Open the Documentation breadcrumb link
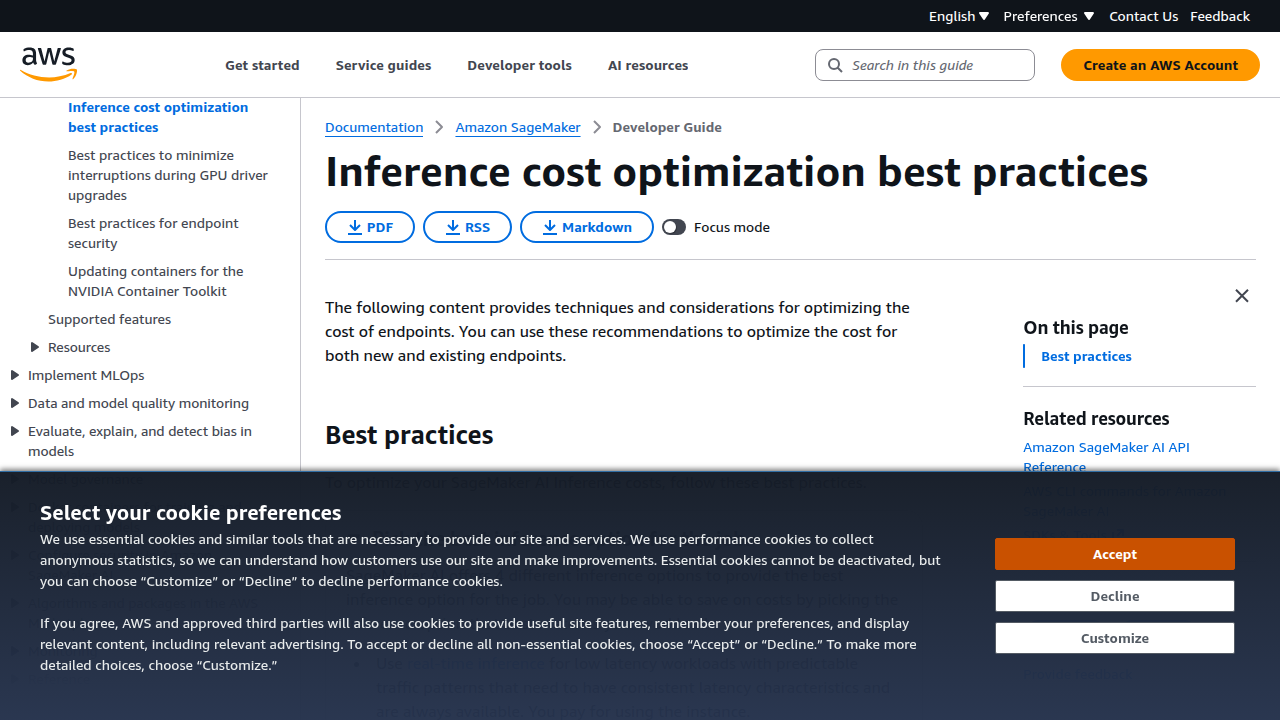Viewport: 1280px width, 720px height. pyautogui.click(x=374, y=127)
